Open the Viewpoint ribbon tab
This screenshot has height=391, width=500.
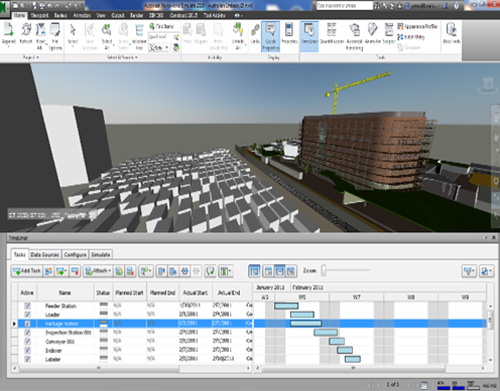point(40,15)
